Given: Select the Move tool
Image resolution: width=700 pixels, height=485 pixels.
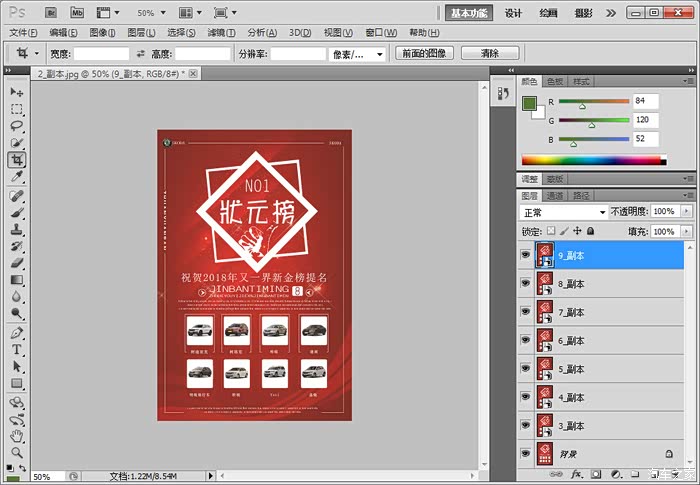Looking at the screenshot, I should click(17, 92).
